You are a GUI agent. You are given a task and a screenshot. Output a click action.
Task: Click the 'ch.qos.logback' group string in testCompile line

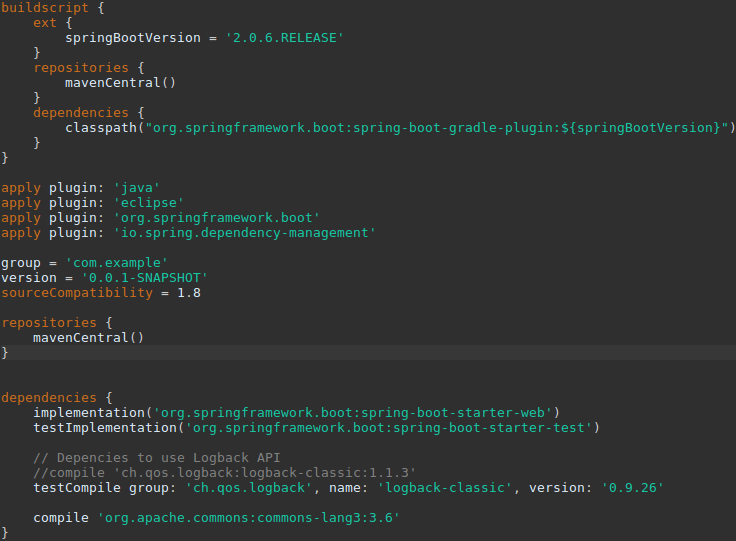coord(249,488)
